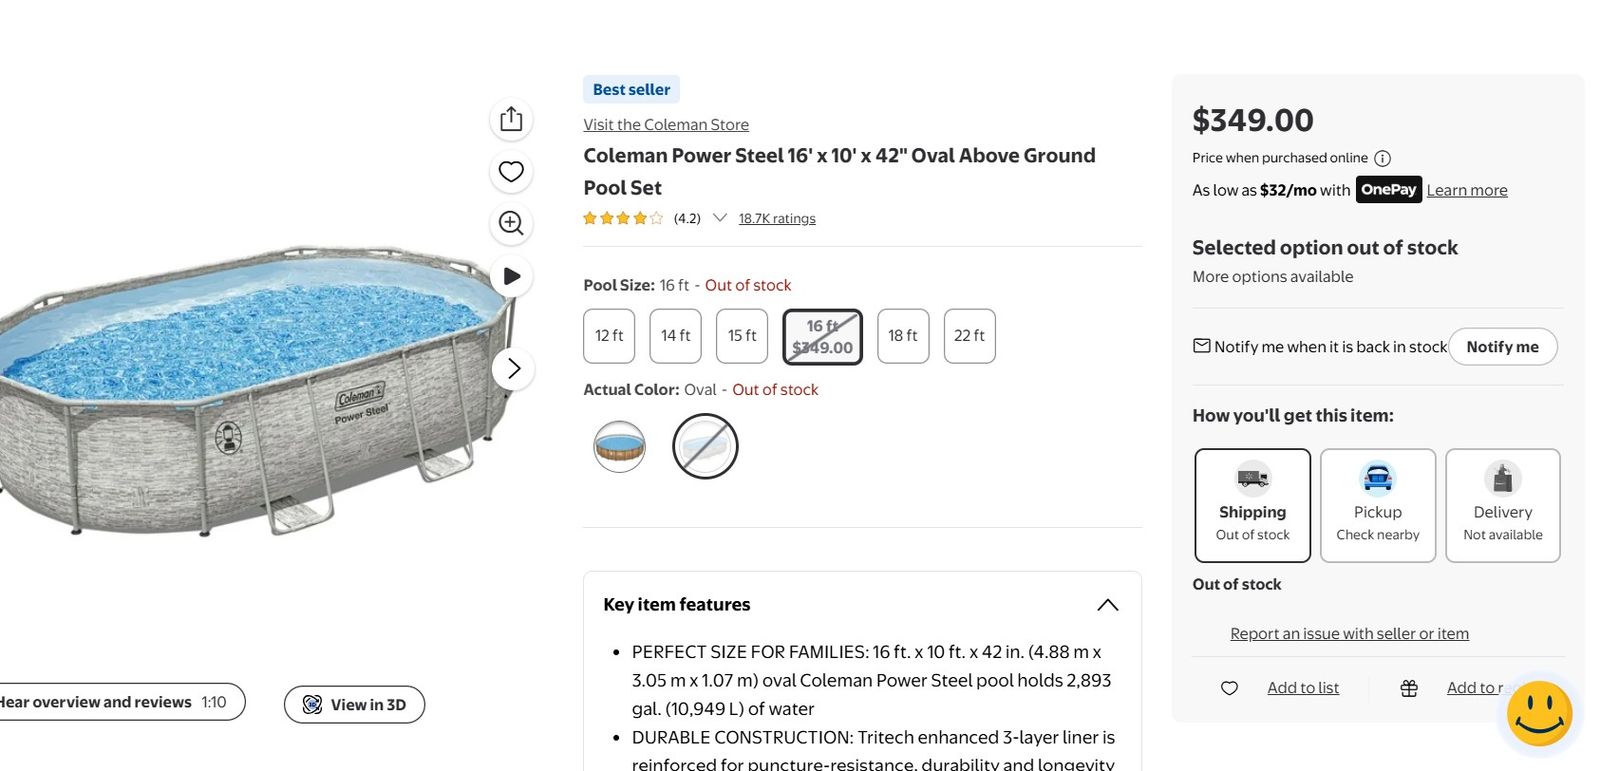Choose the 22 ft pool size
This screenshot has height=771, width=1600.
[x=969, y=336]
